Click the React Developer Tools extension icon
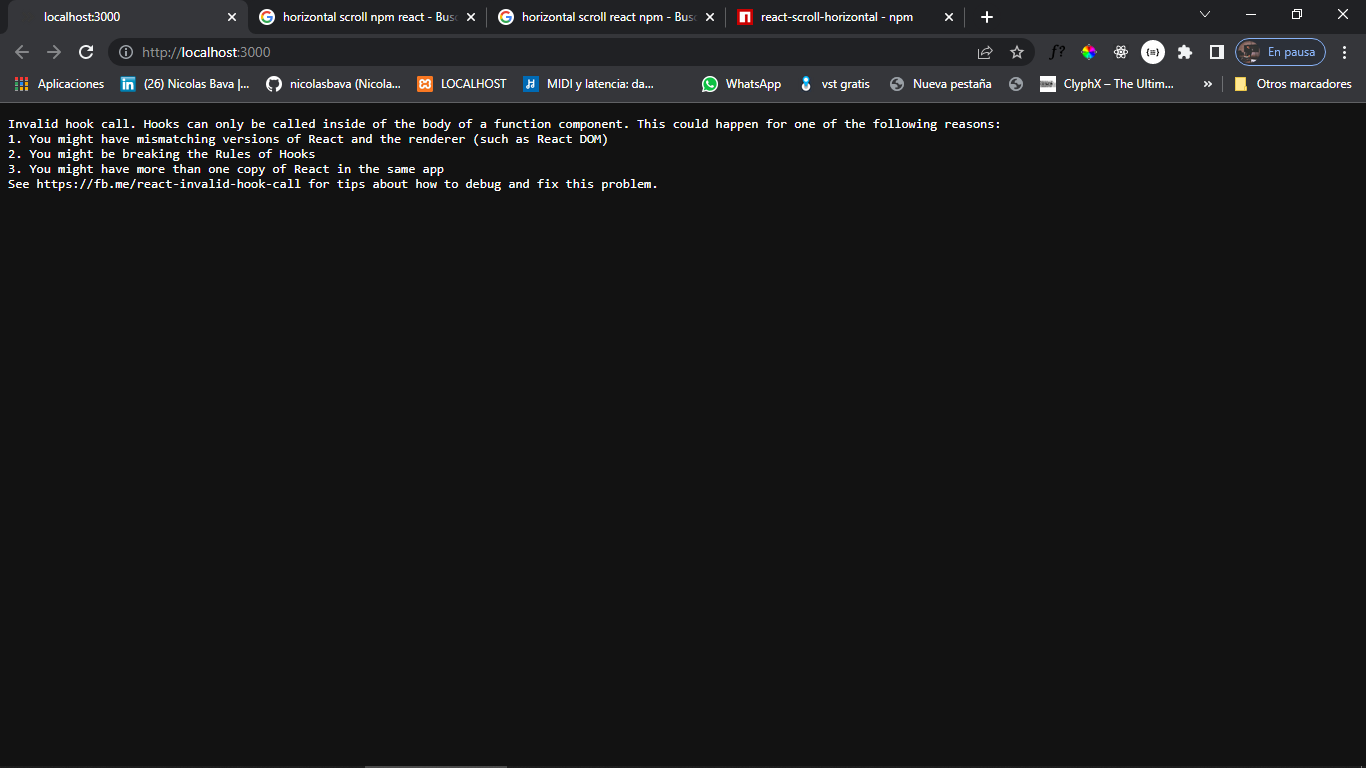The width and height of the screenshot is (1366, 768). pyautogui.click(x=1121, y=52)
